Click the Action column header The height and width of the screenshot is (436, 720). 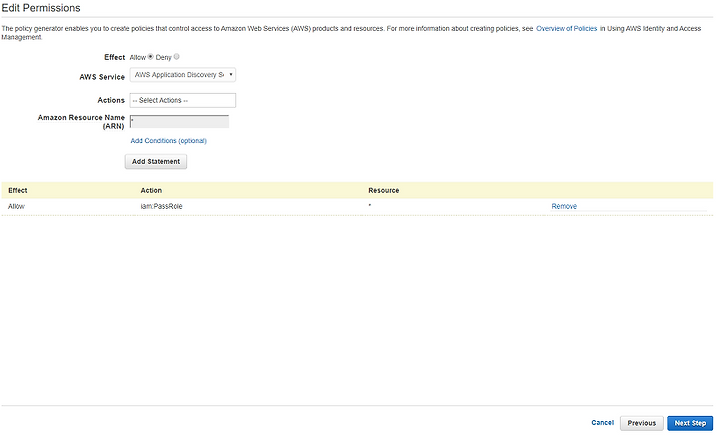[x=151, y=190]
